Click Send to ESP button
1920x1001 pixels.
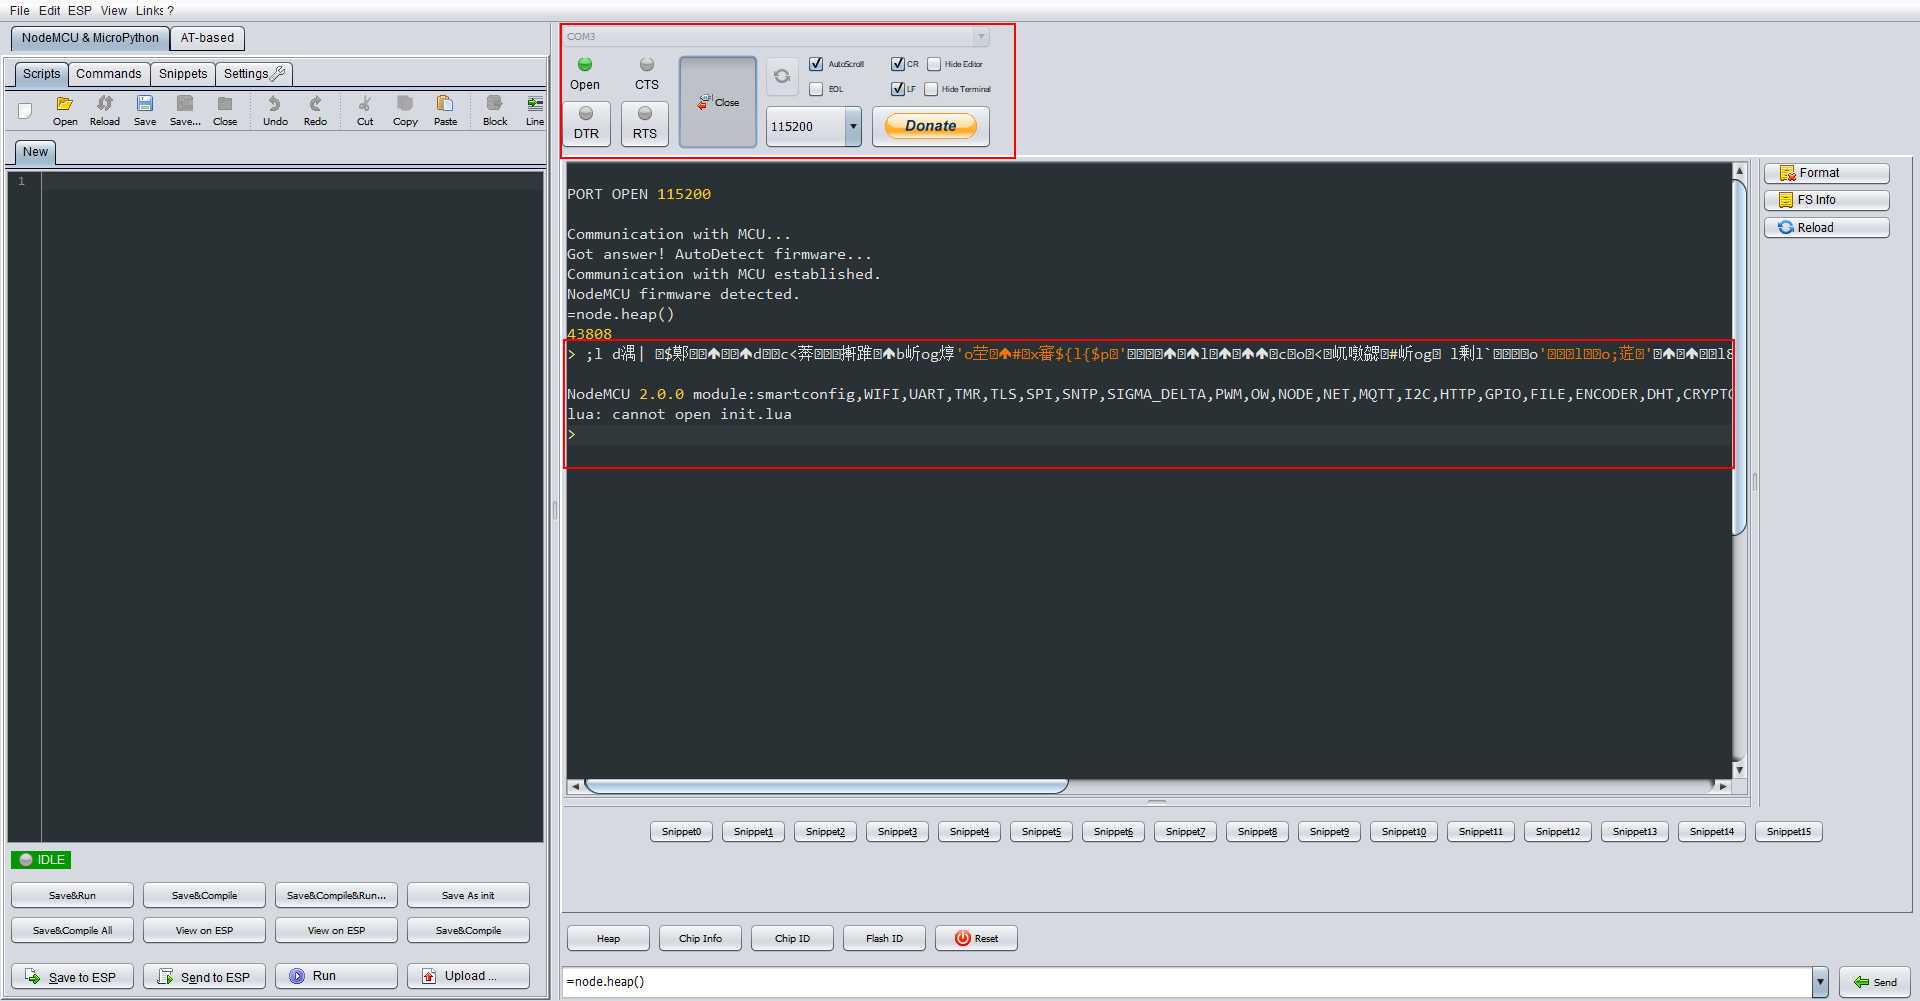coord(204,977)
